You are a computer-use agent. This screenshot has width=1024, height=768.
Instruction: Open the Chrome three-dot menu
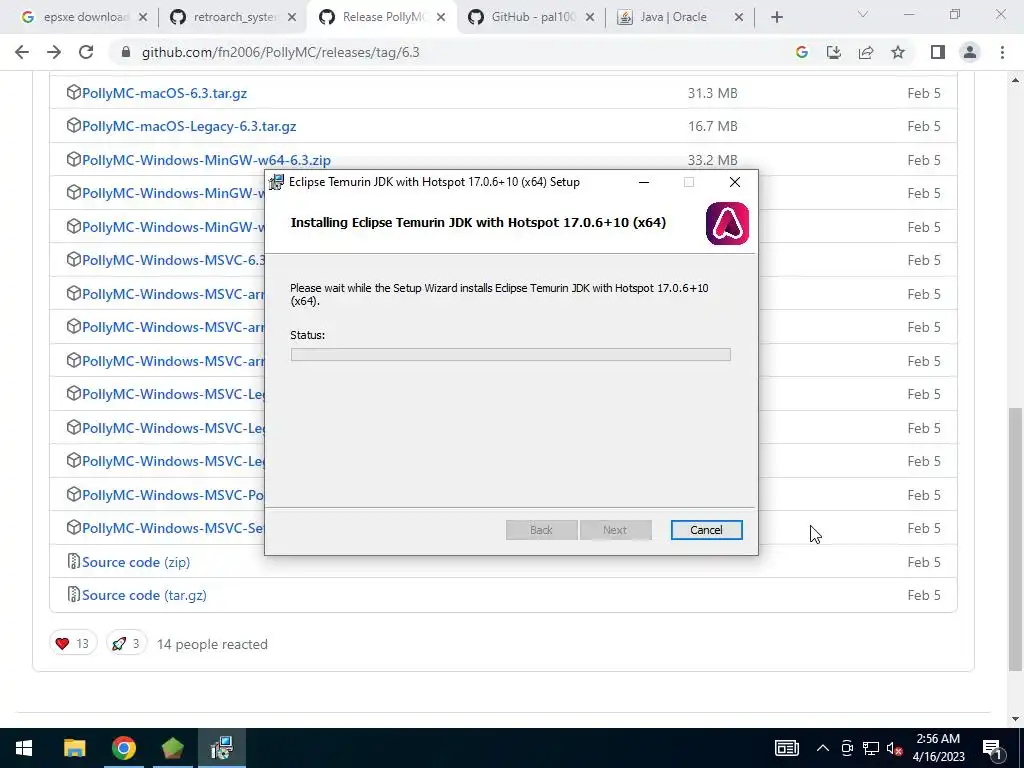pyautogui.click(x=1002, y=52)
